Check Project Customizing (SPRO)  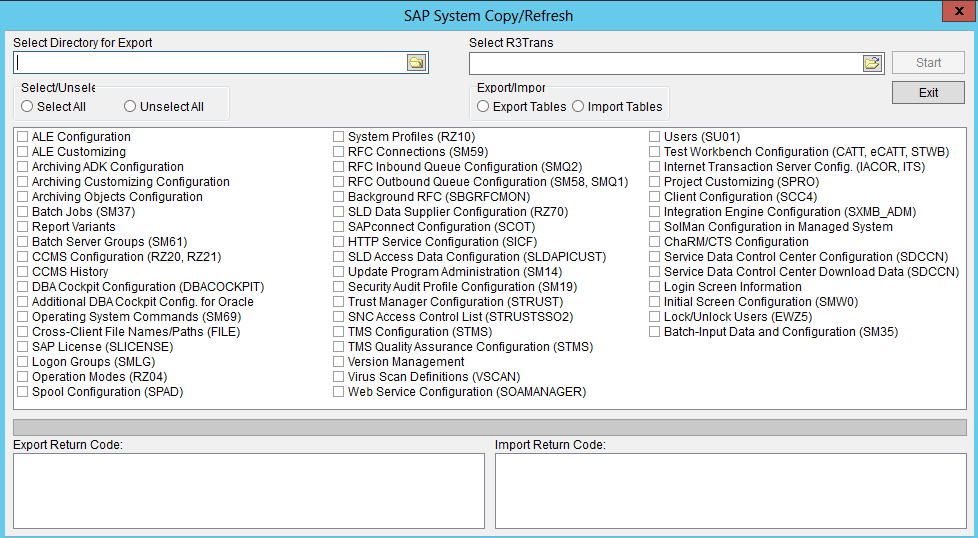point(654,181)
